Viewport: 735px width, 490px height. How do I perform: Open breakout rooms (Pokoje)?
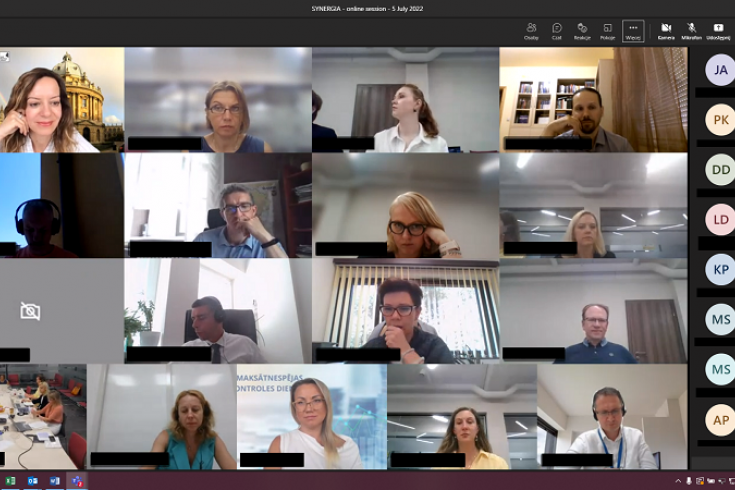click(607, 31)
